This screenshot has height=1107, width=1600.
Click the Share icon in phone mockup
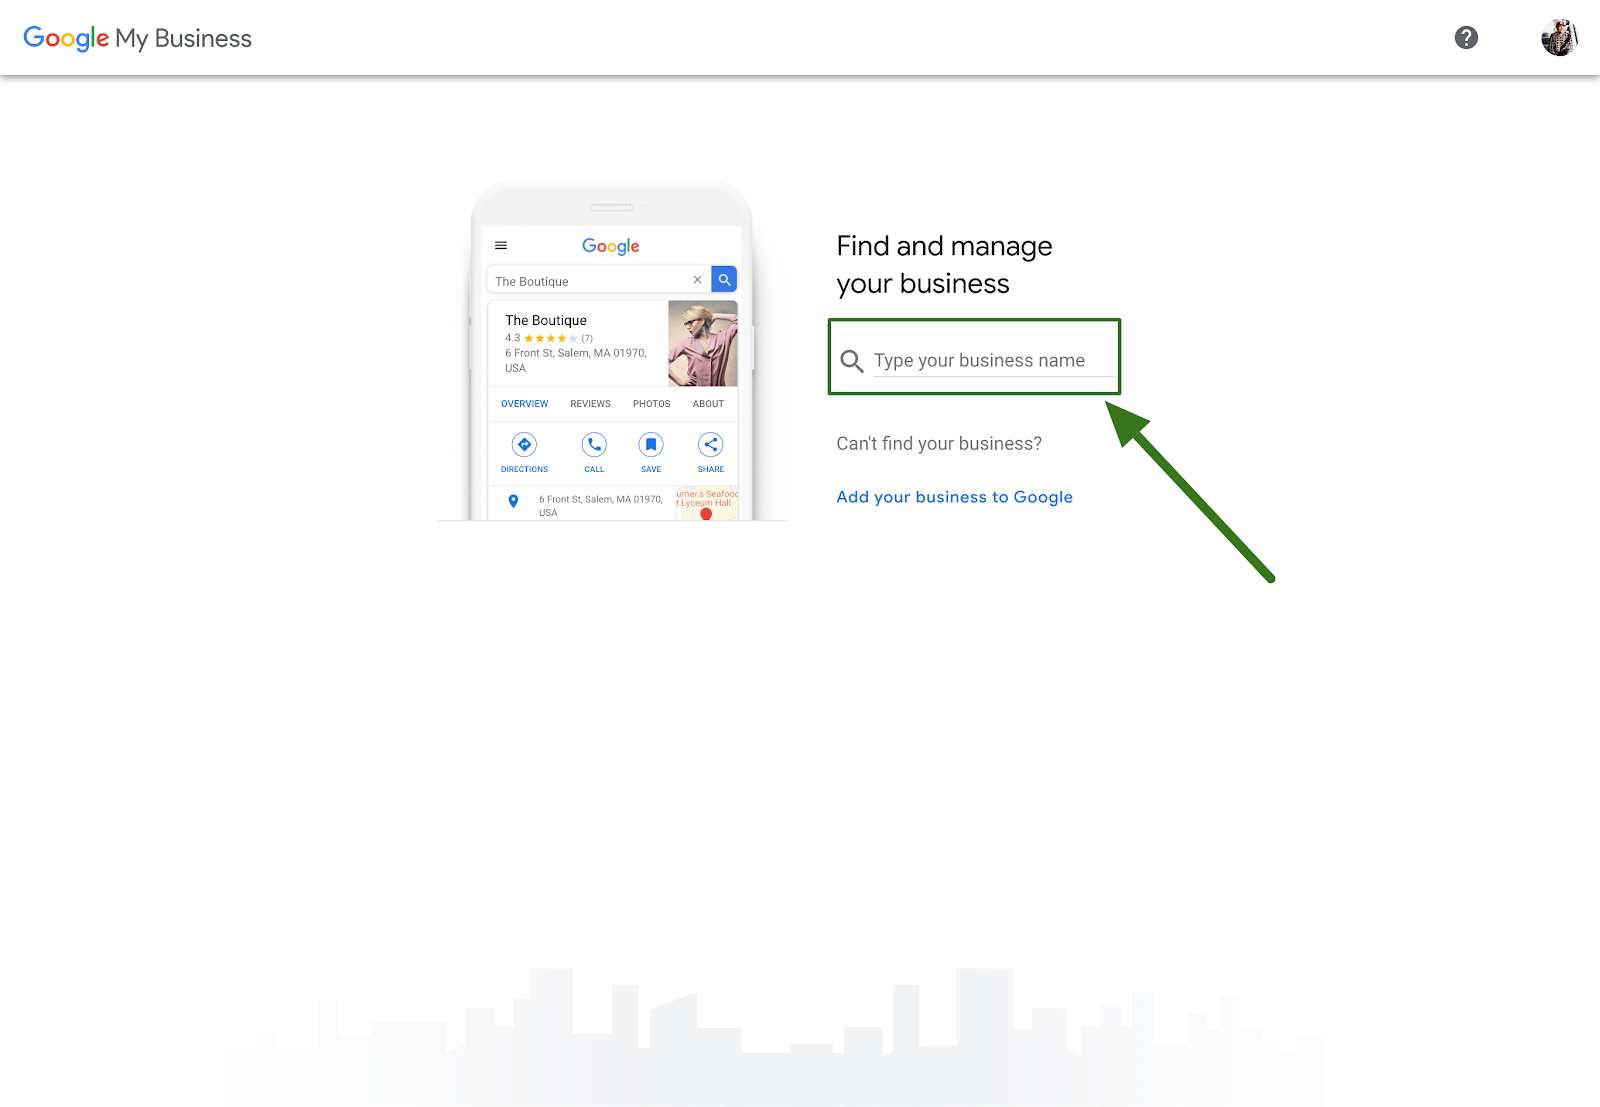point(711,445)
